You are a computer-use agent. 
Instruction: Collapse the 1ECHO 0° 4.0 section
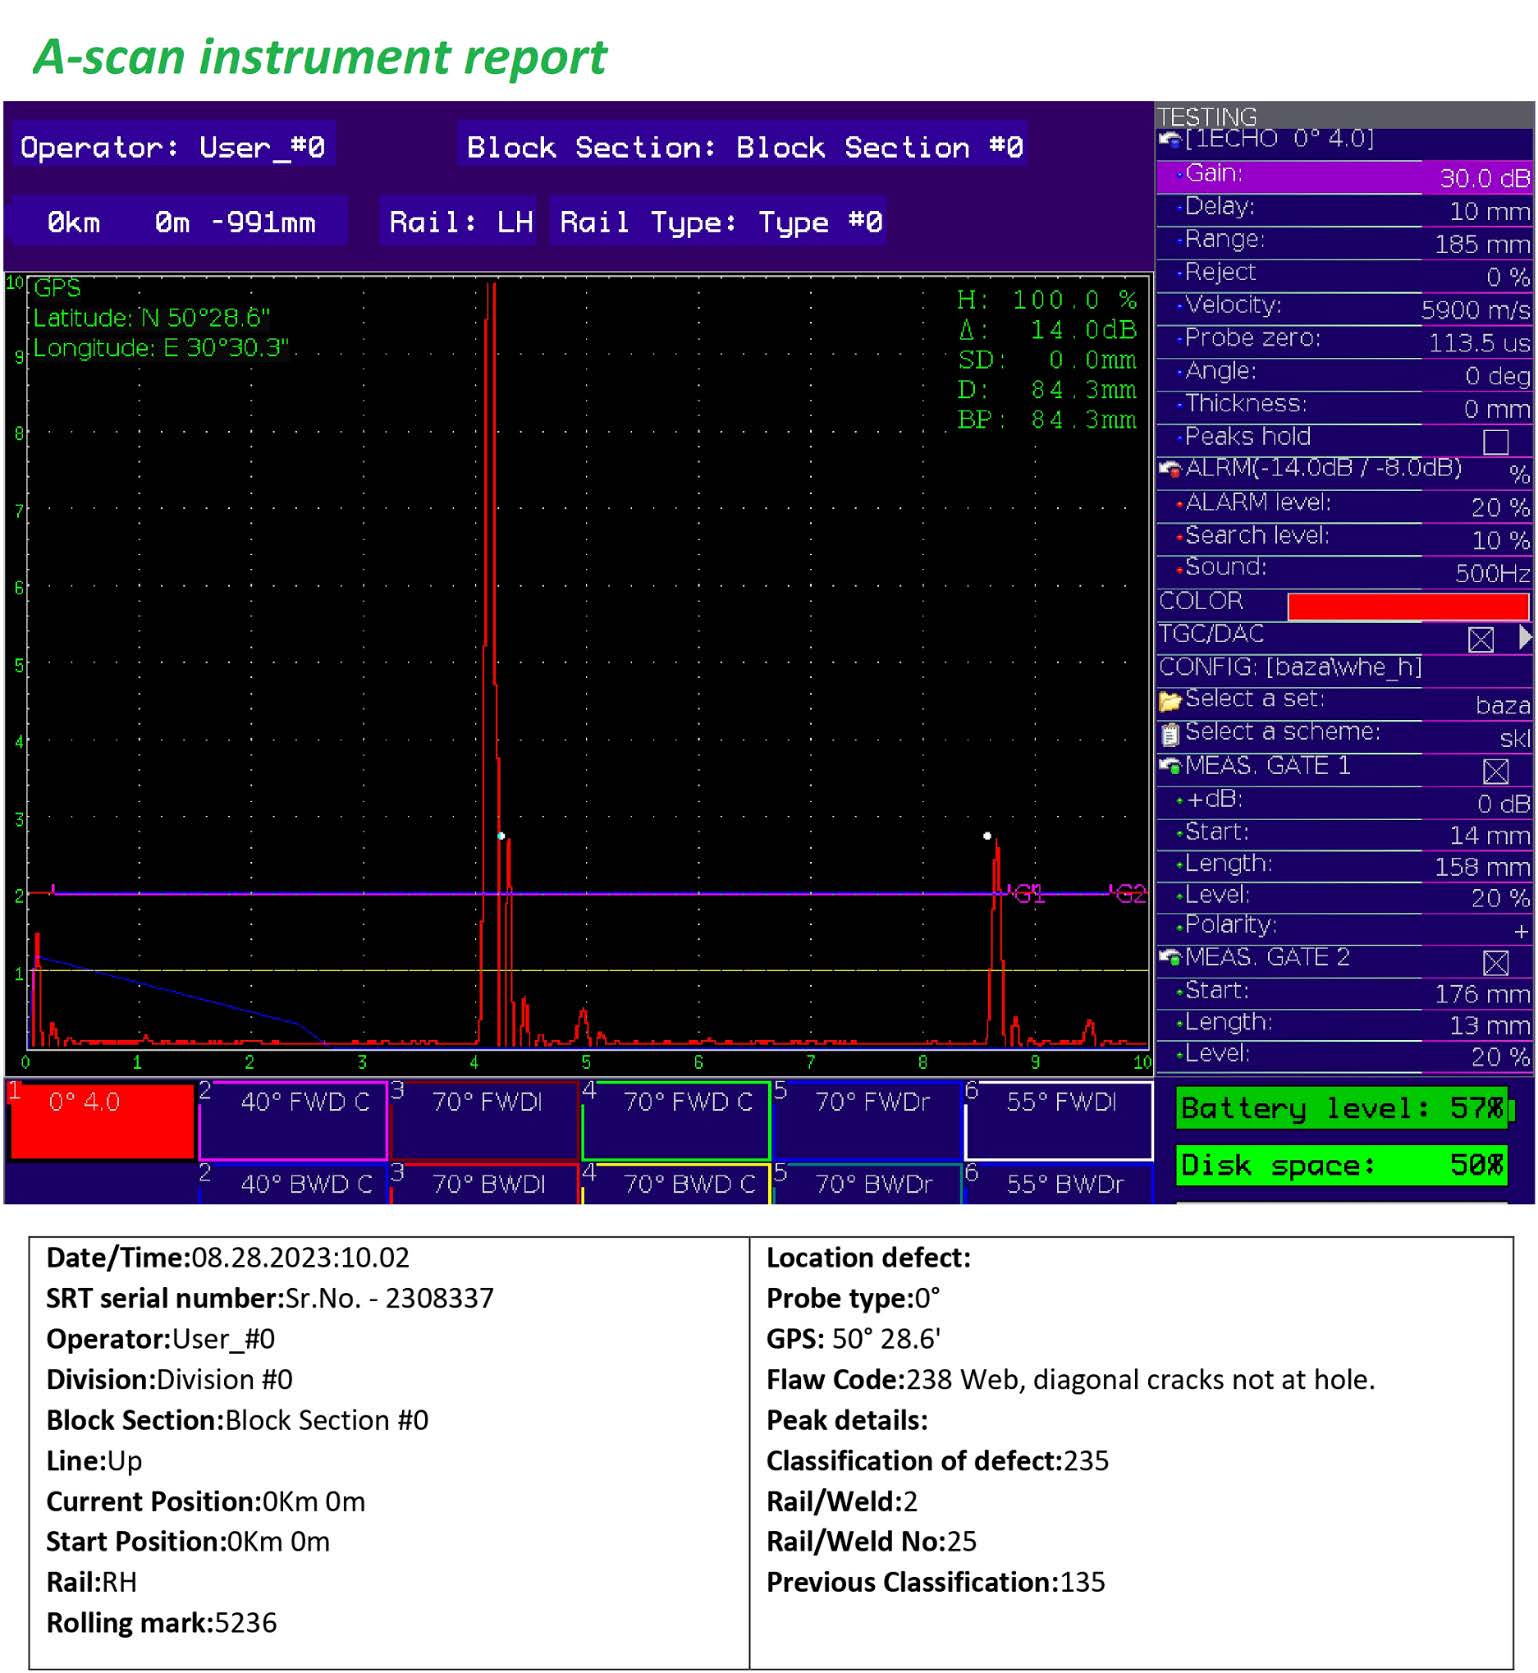click(x=1170, y=140)
